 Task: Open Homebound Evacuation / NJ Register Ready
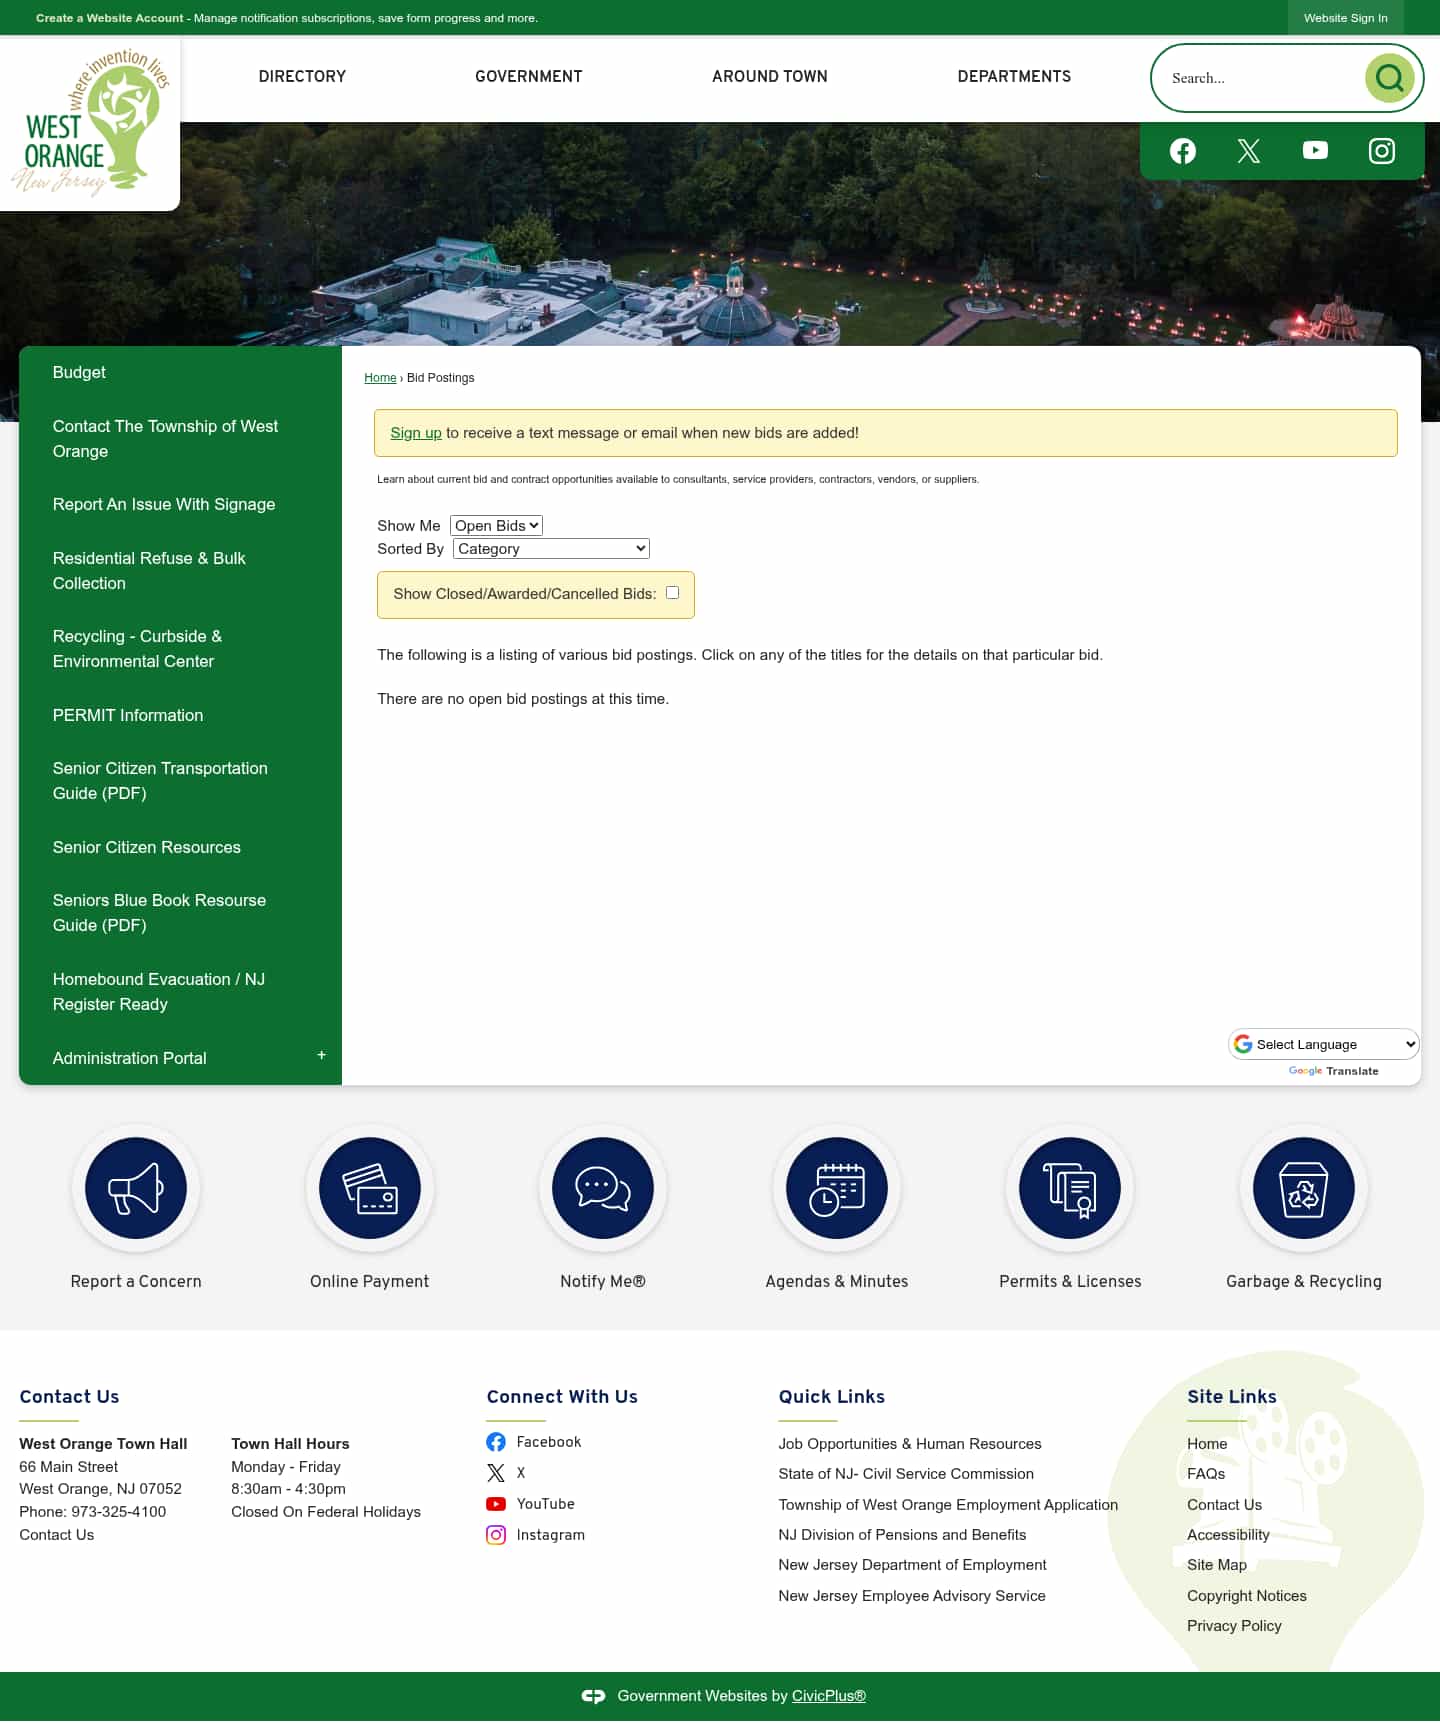pyautogui.click(x=180, y=992)
